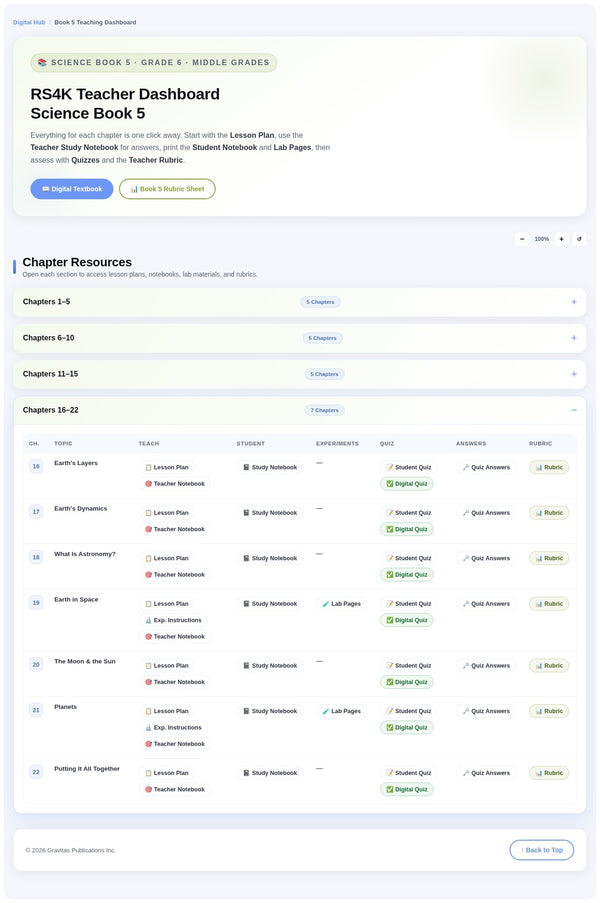600x903 pixels.
Task: Click the zoom out minus control
Action: 522,239
